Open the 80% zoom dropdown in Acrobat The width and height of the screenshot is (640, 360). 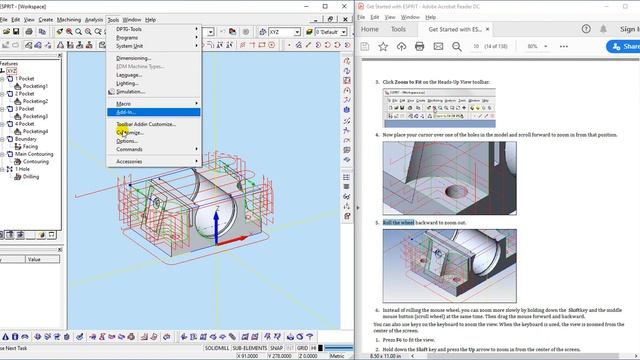point(546,47)
